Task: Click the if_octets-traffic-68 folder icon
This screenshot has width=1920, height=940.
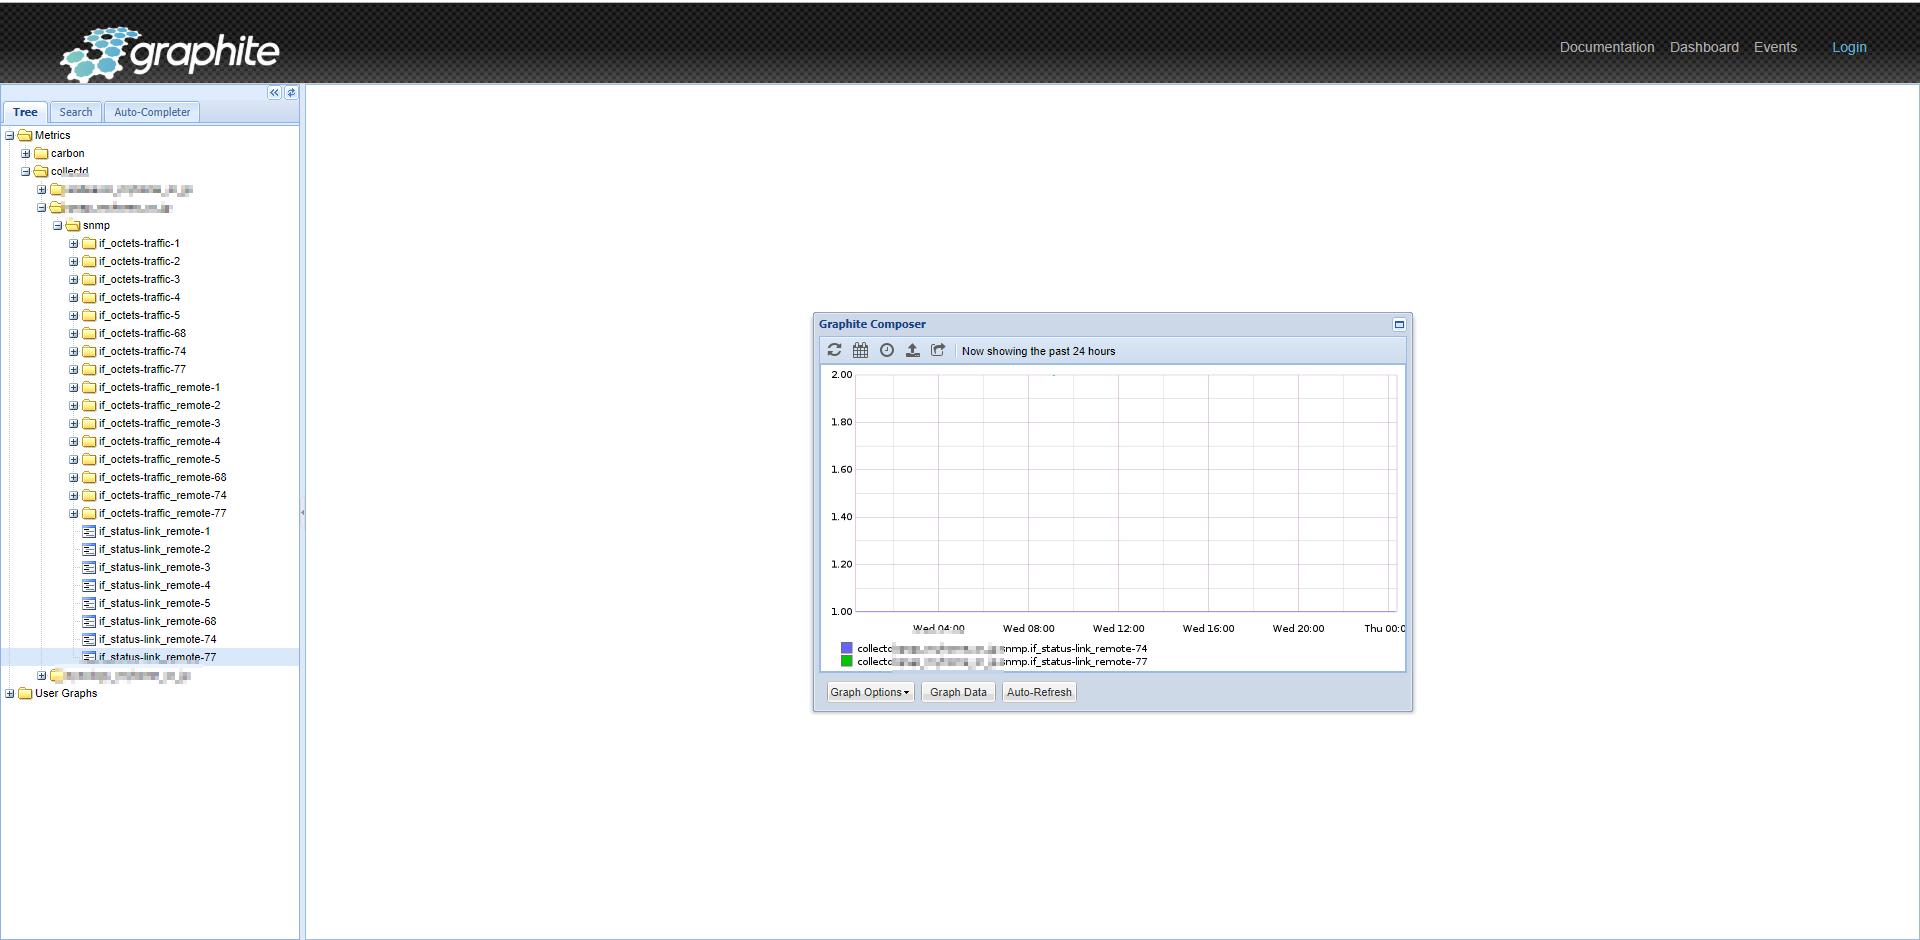Action: [x=89, y=333]
